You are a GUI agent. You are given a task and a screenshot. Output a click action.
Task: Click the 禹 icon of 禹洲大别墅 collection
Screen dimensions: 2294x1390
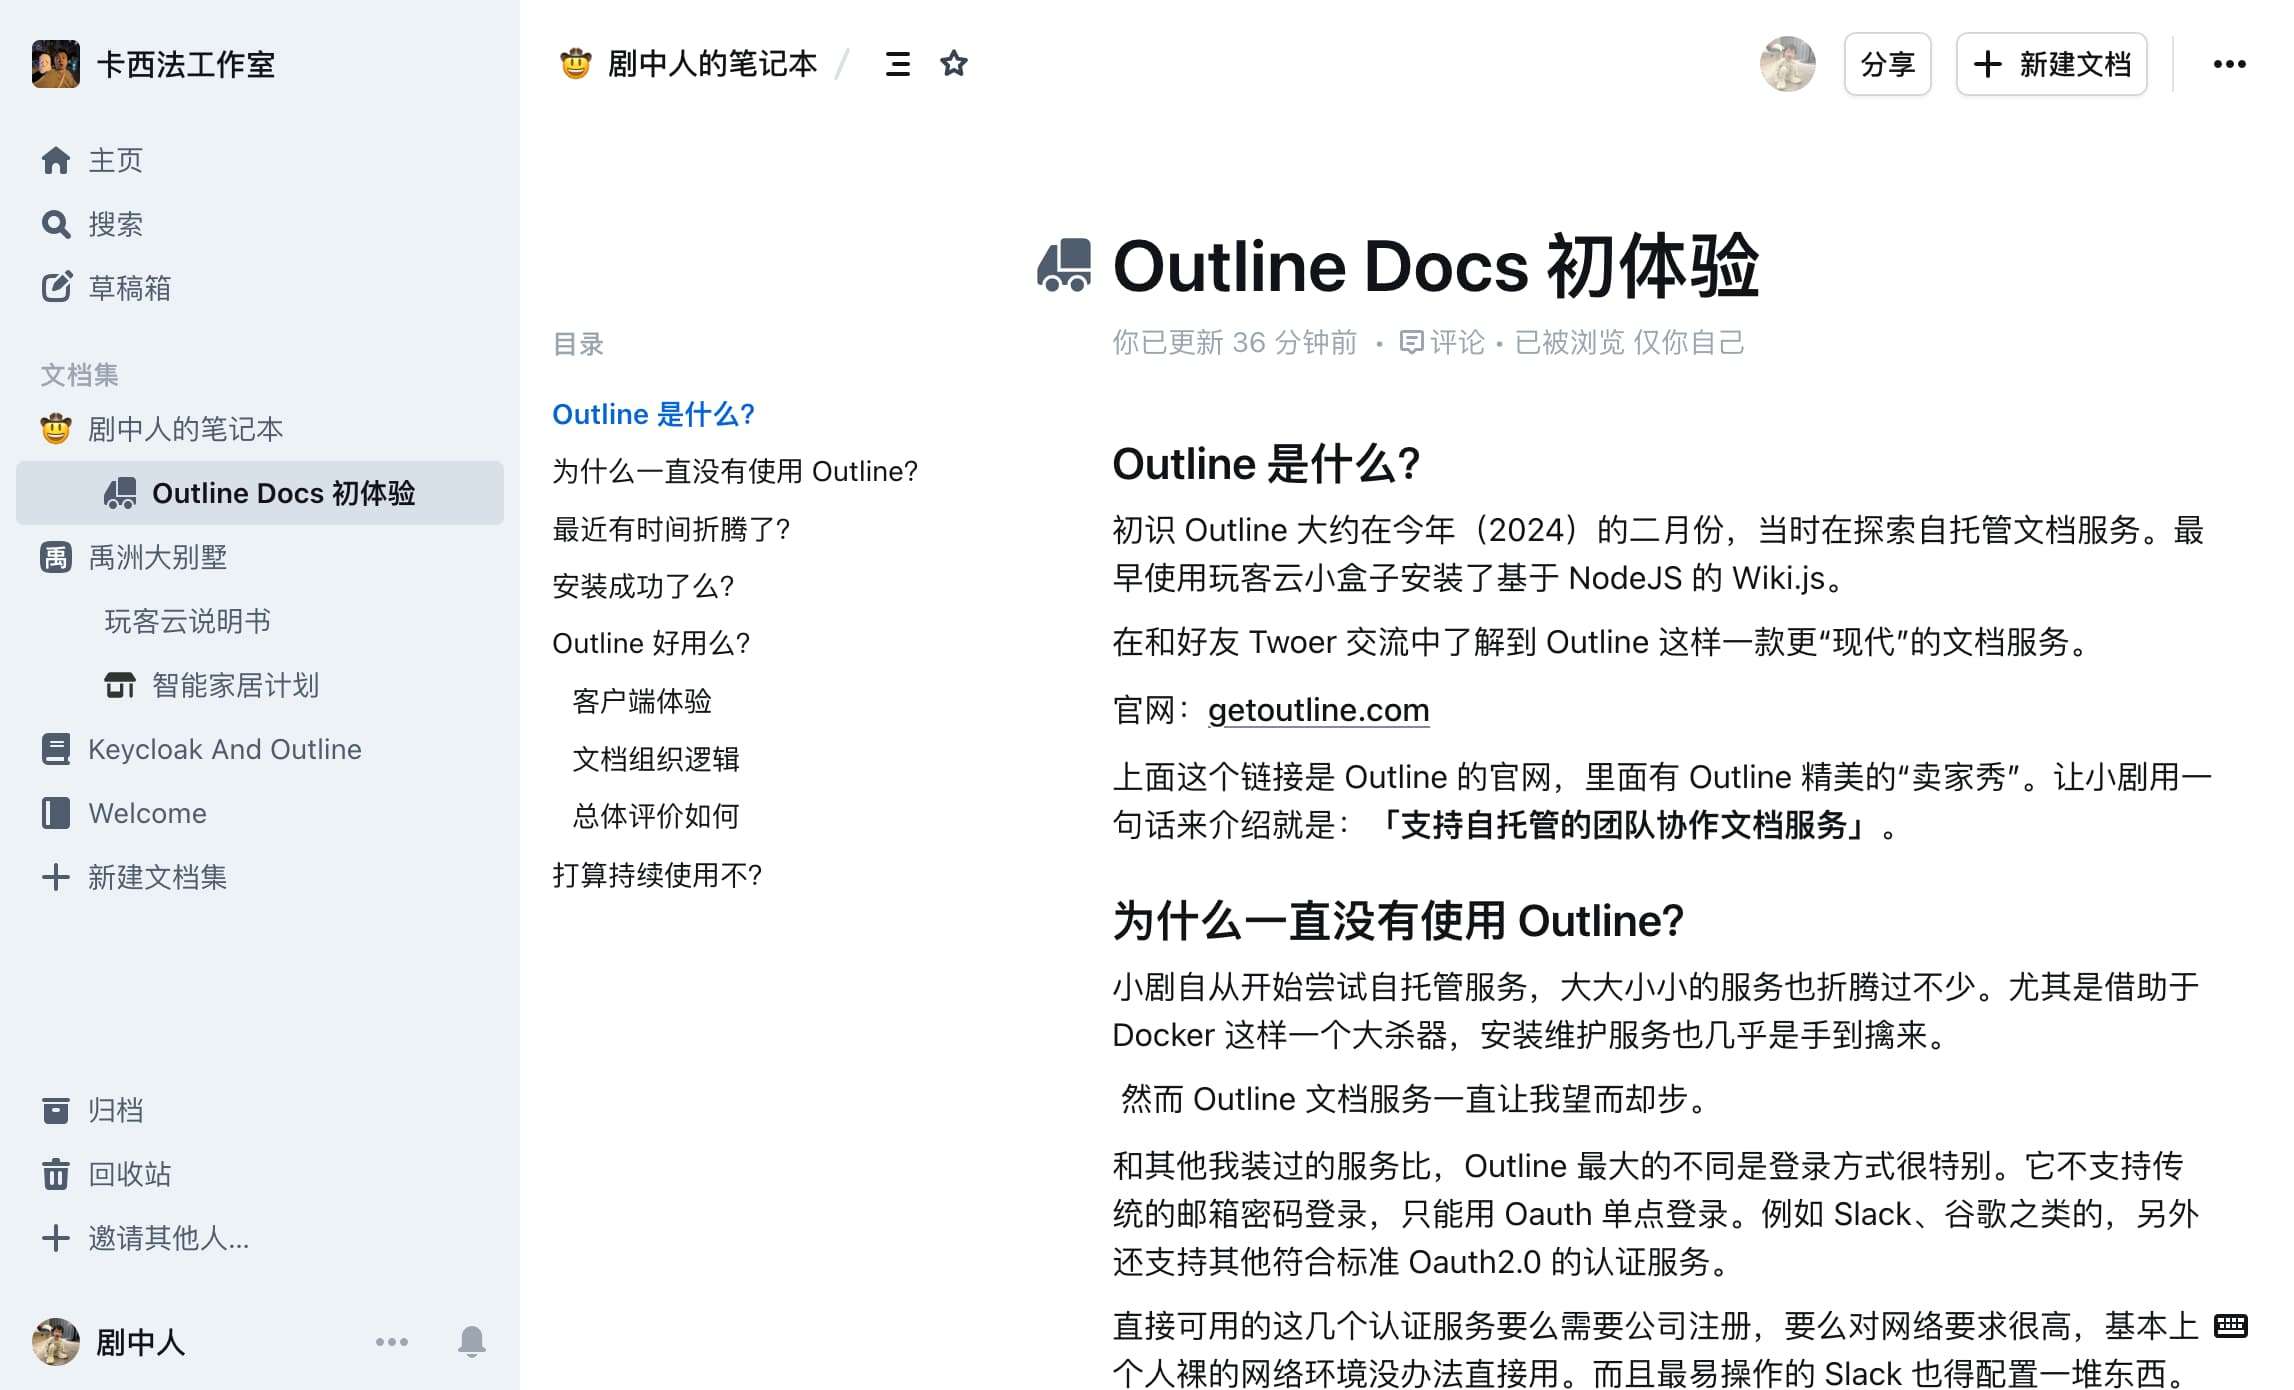coord(56,557)
